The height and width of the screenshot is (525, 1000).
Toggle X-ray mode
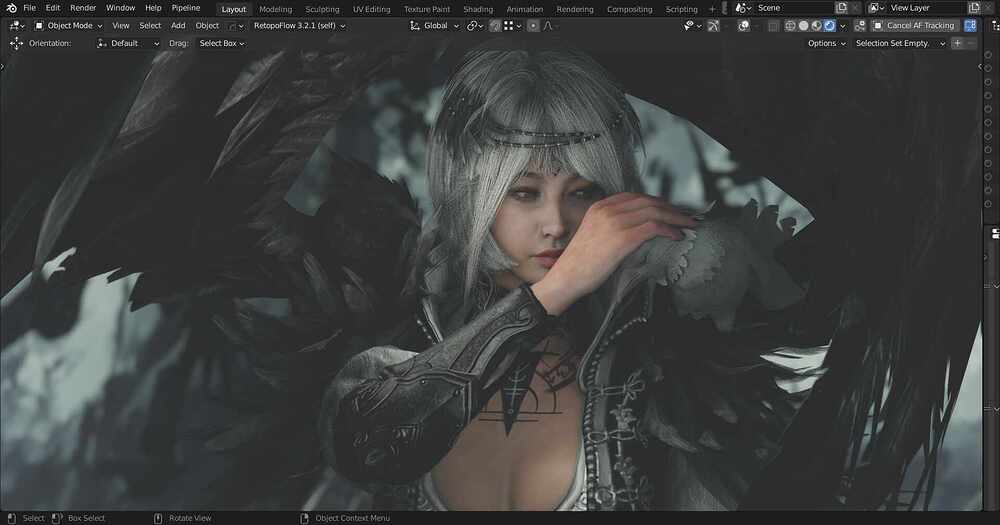tap(773, 26)
